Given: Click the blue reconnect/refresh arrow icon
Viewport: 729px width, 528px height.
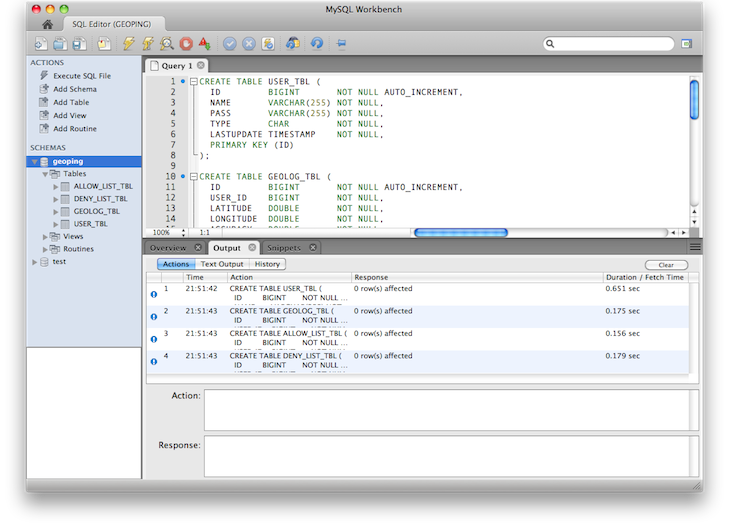Looking at the screenshot, I should coord(316,44).
